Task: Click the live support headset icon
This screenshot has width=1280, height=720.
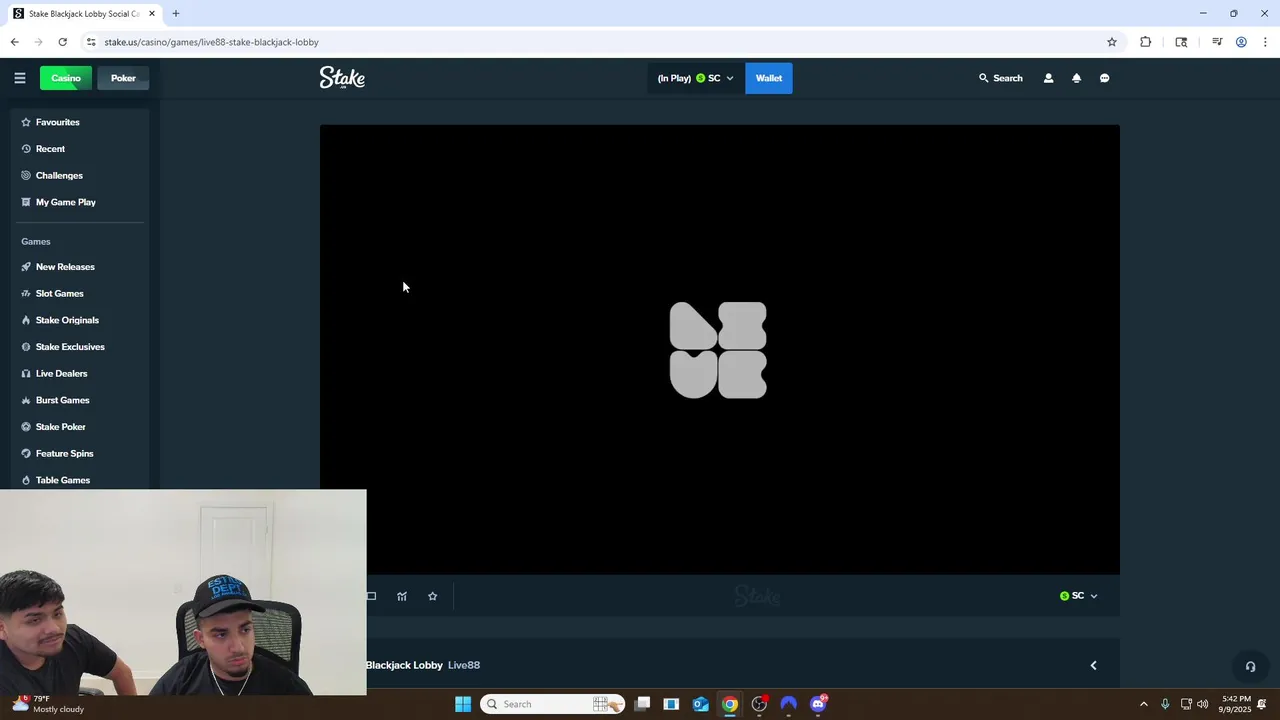Action: (1250, 667)
